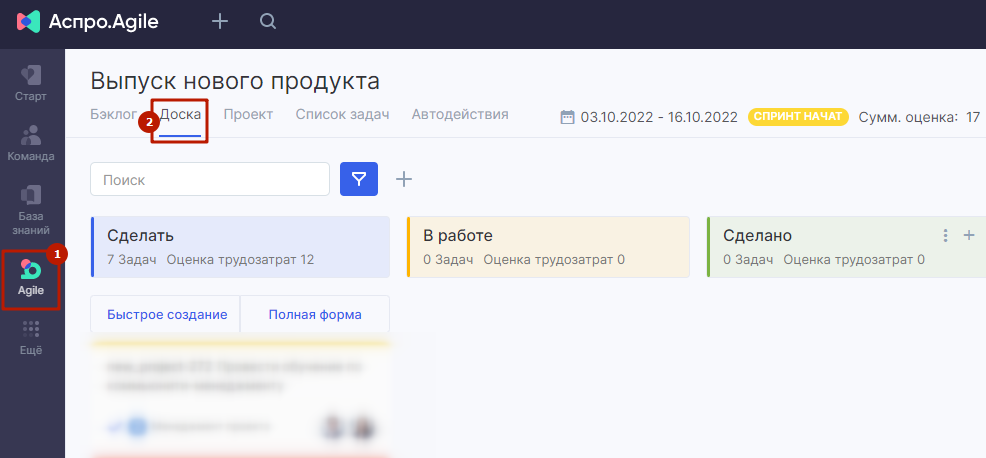Click the plus icon next to the filter

404,179
